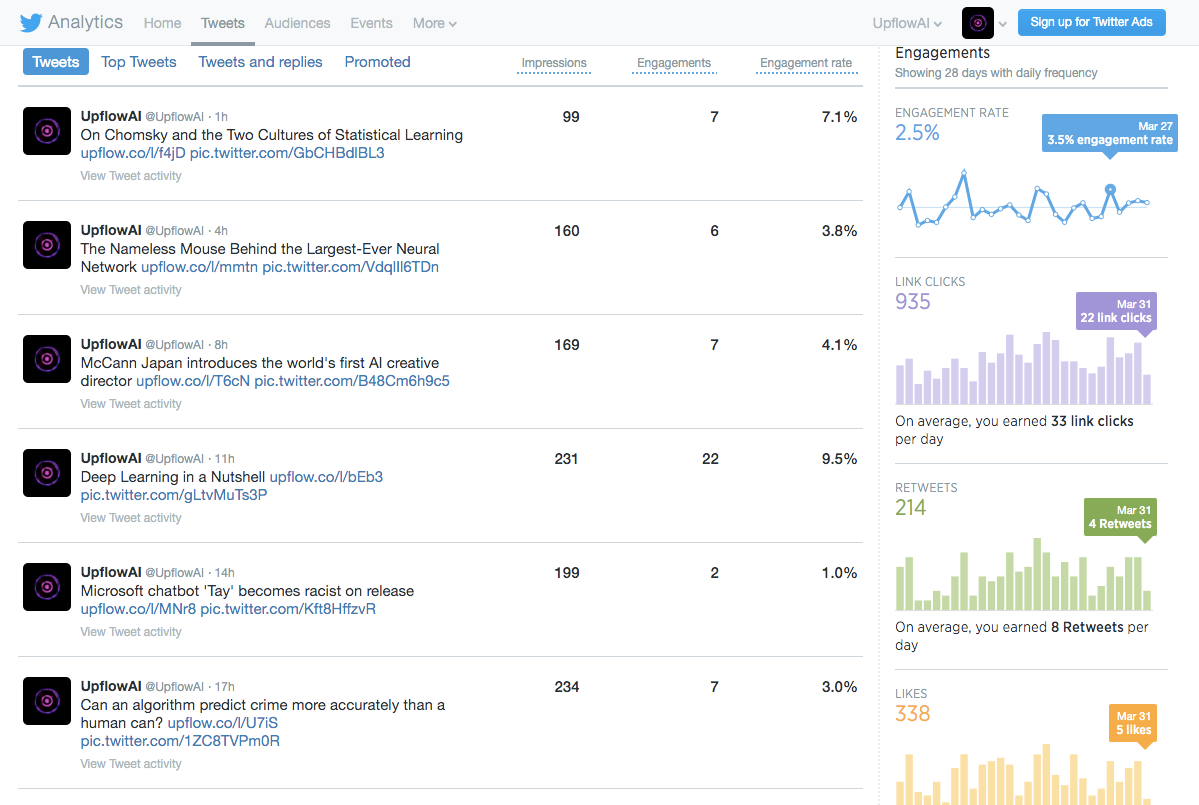Image resolution: width=1199 pixels, height=805 pixels.
Task: Click the 214 Retweets total
Action: click(911, 508)
